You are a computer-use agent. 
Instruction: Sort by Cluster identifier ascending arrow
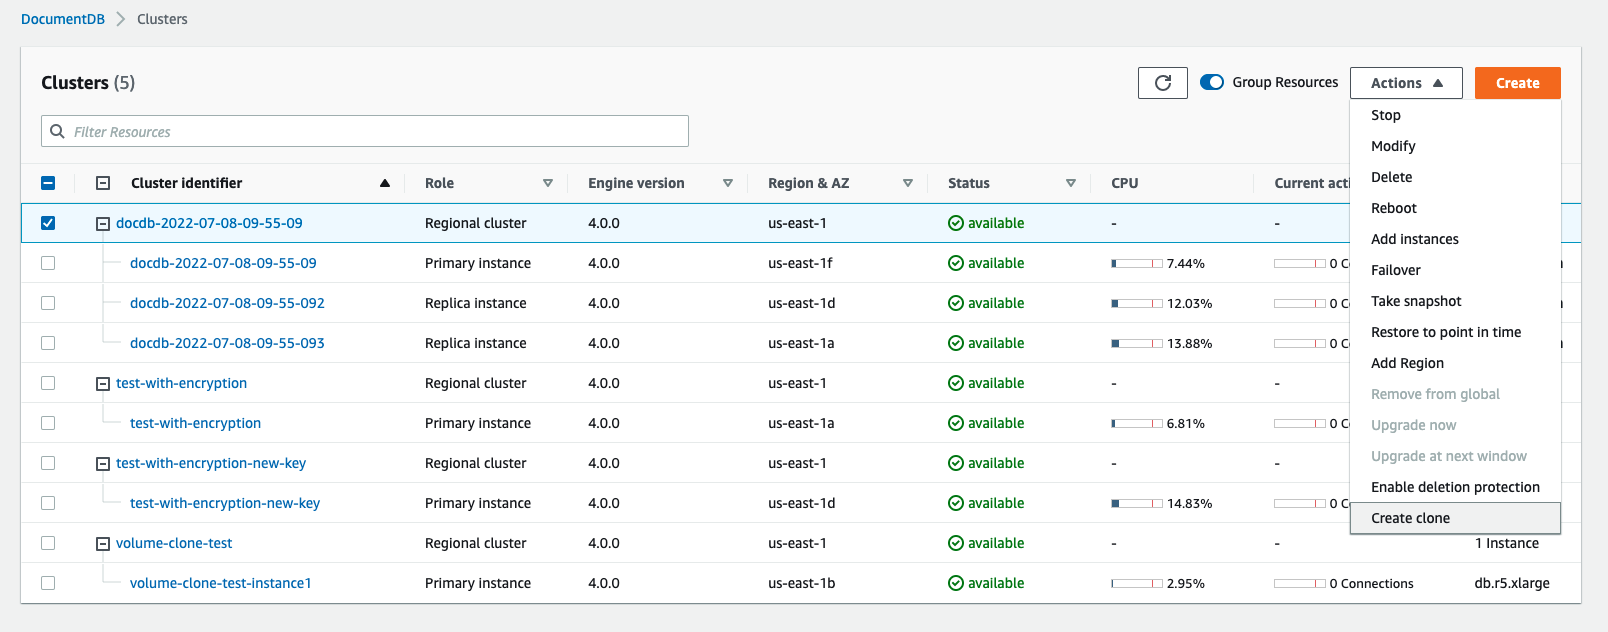coord(385,183)
